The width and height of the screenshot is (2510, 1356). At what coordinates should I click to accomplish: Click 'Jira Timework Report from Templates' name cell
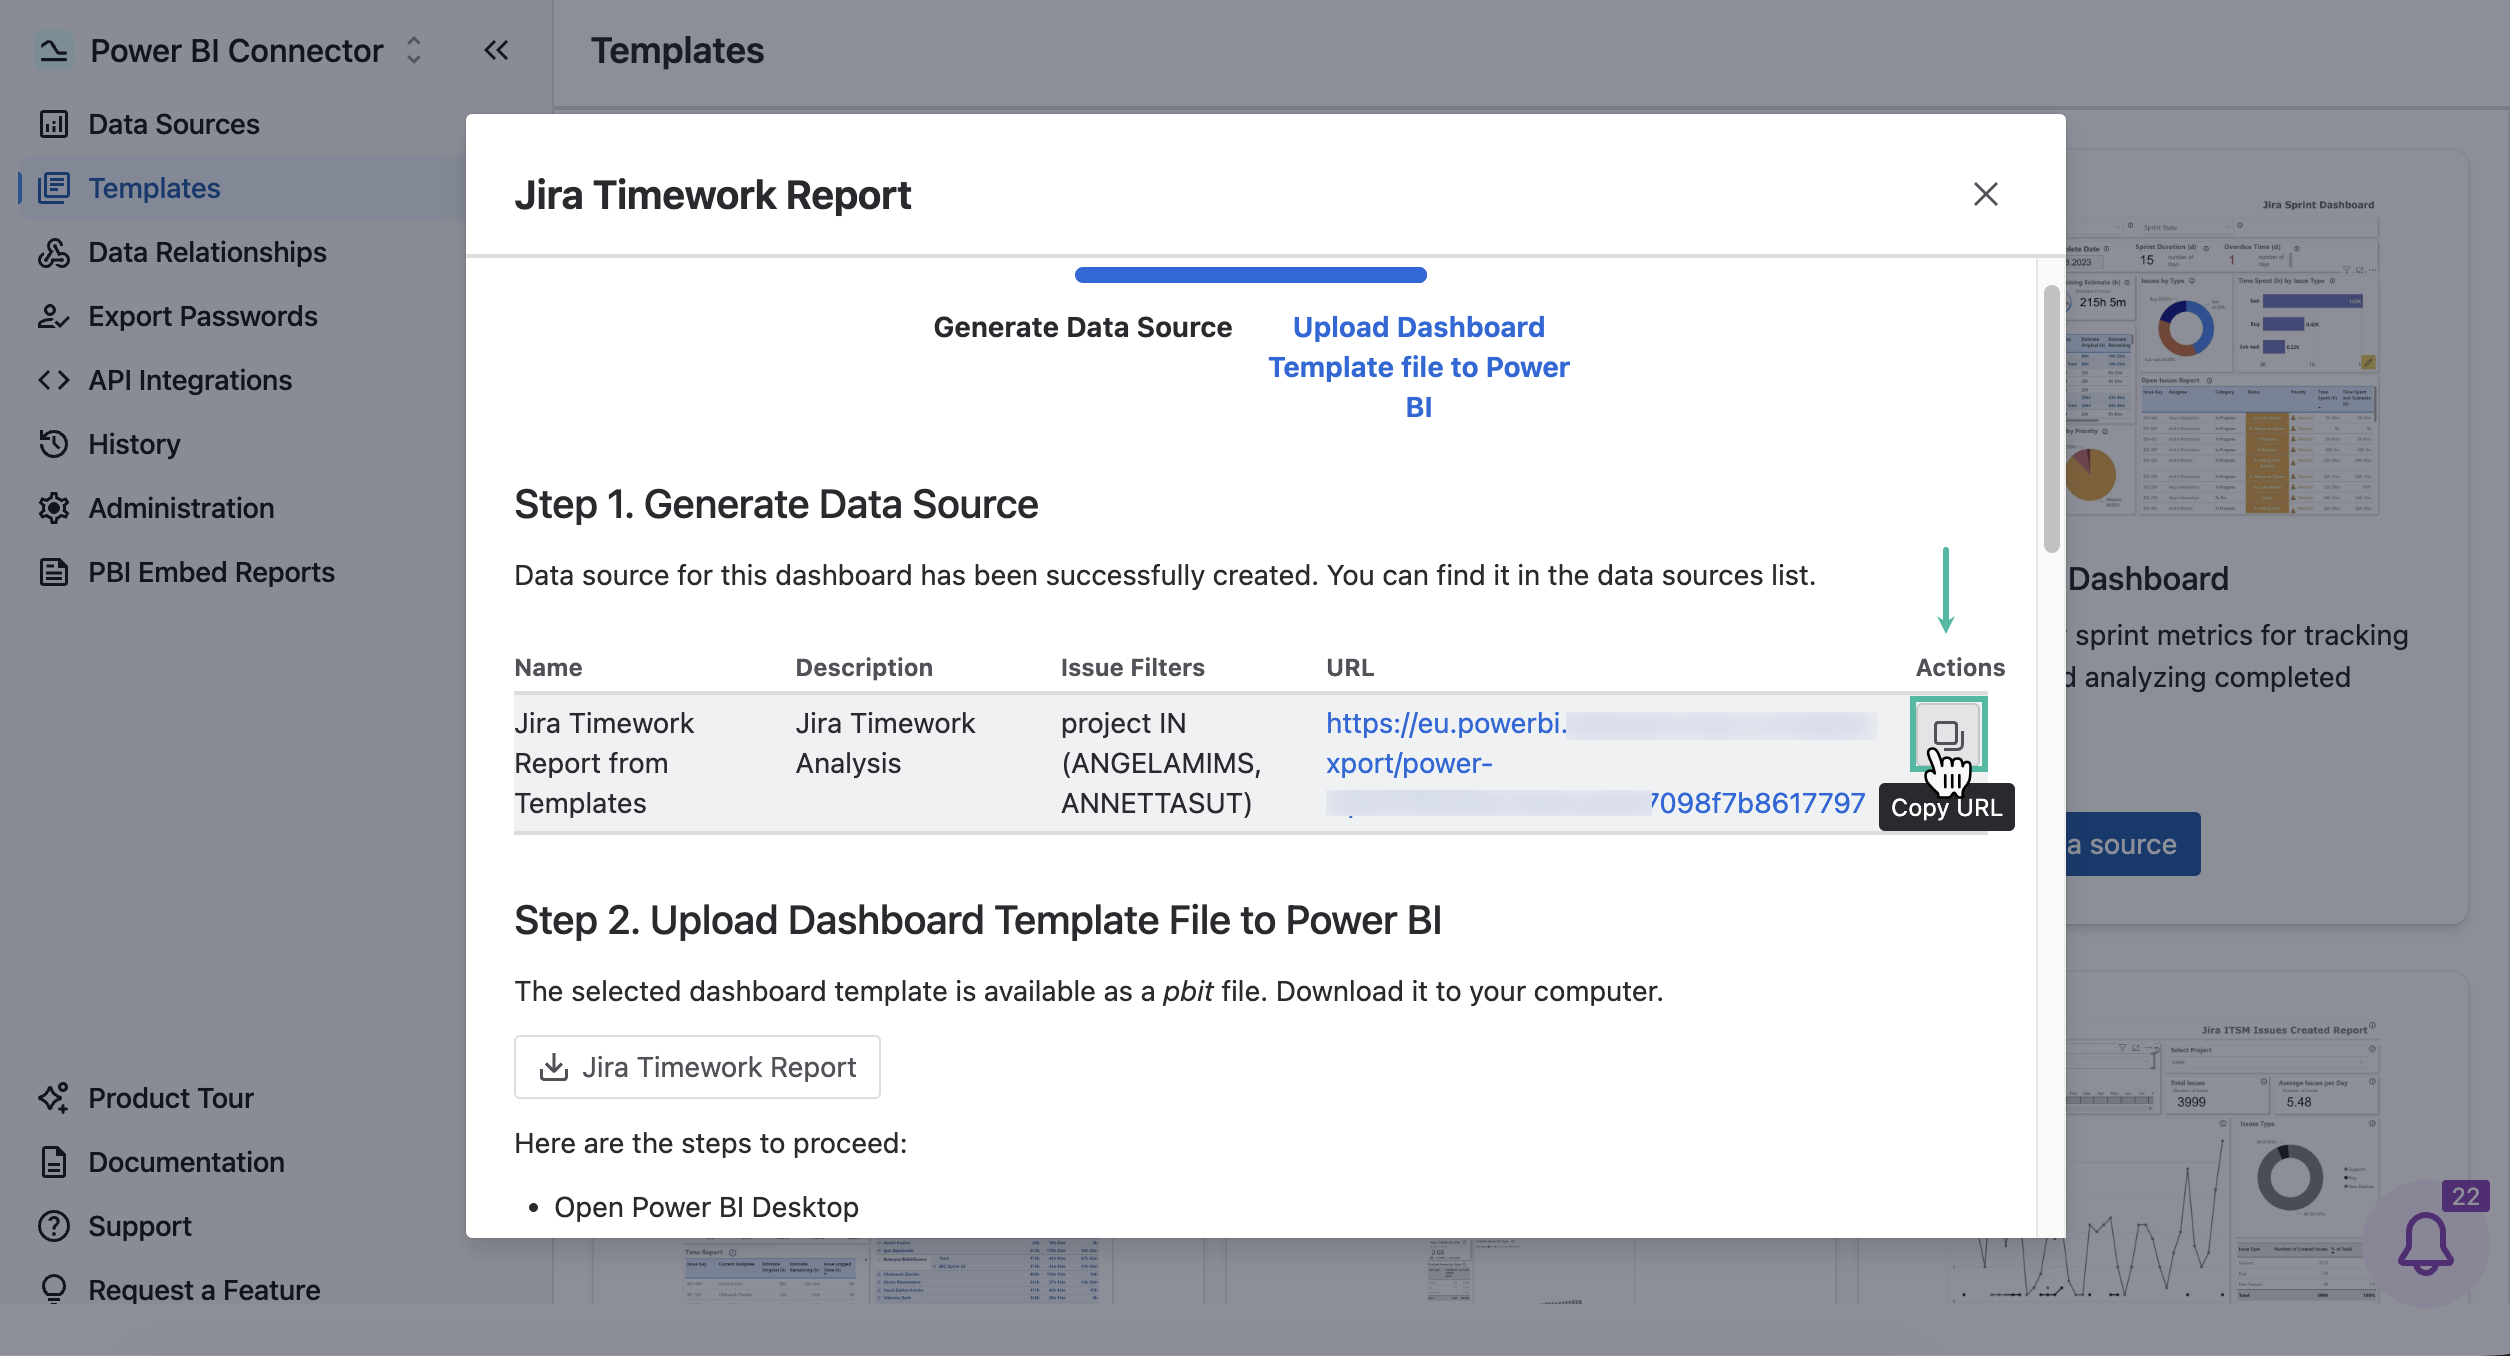pyautogui.click(x=604, y=763)
